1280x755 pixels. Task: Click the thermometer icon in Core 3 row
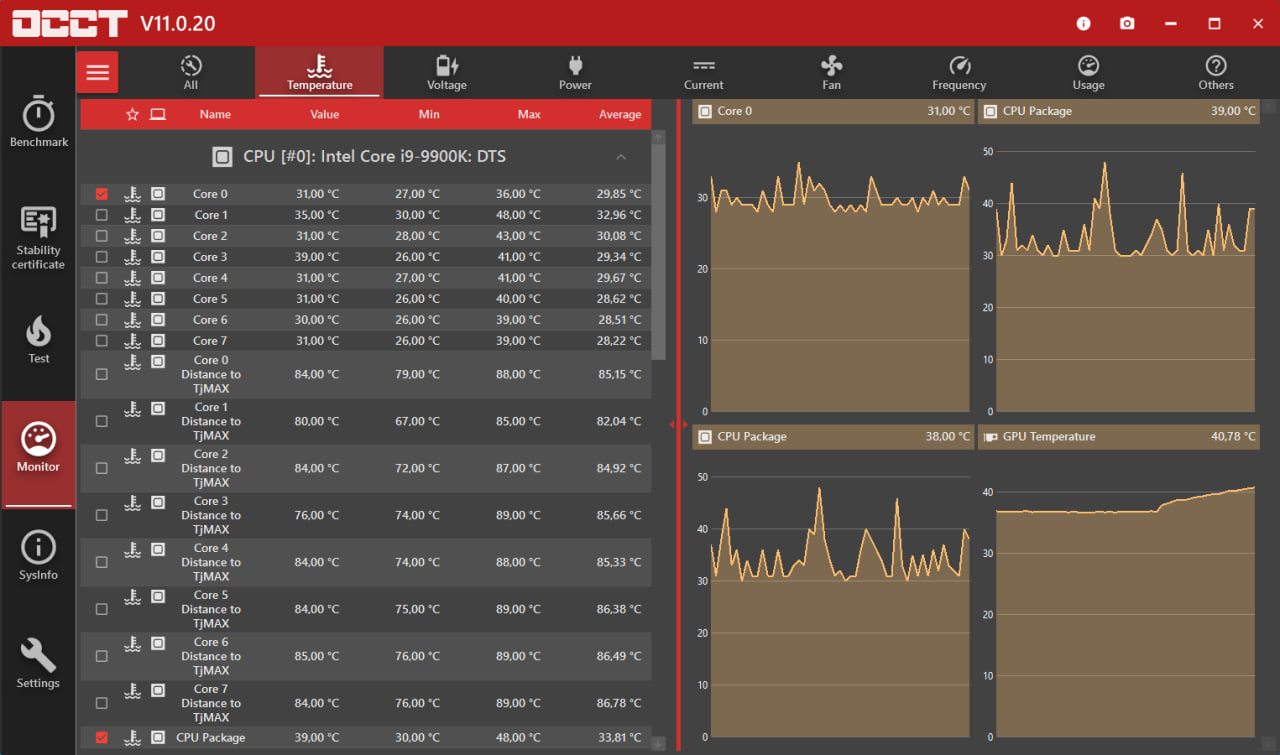tap(132, 256)
